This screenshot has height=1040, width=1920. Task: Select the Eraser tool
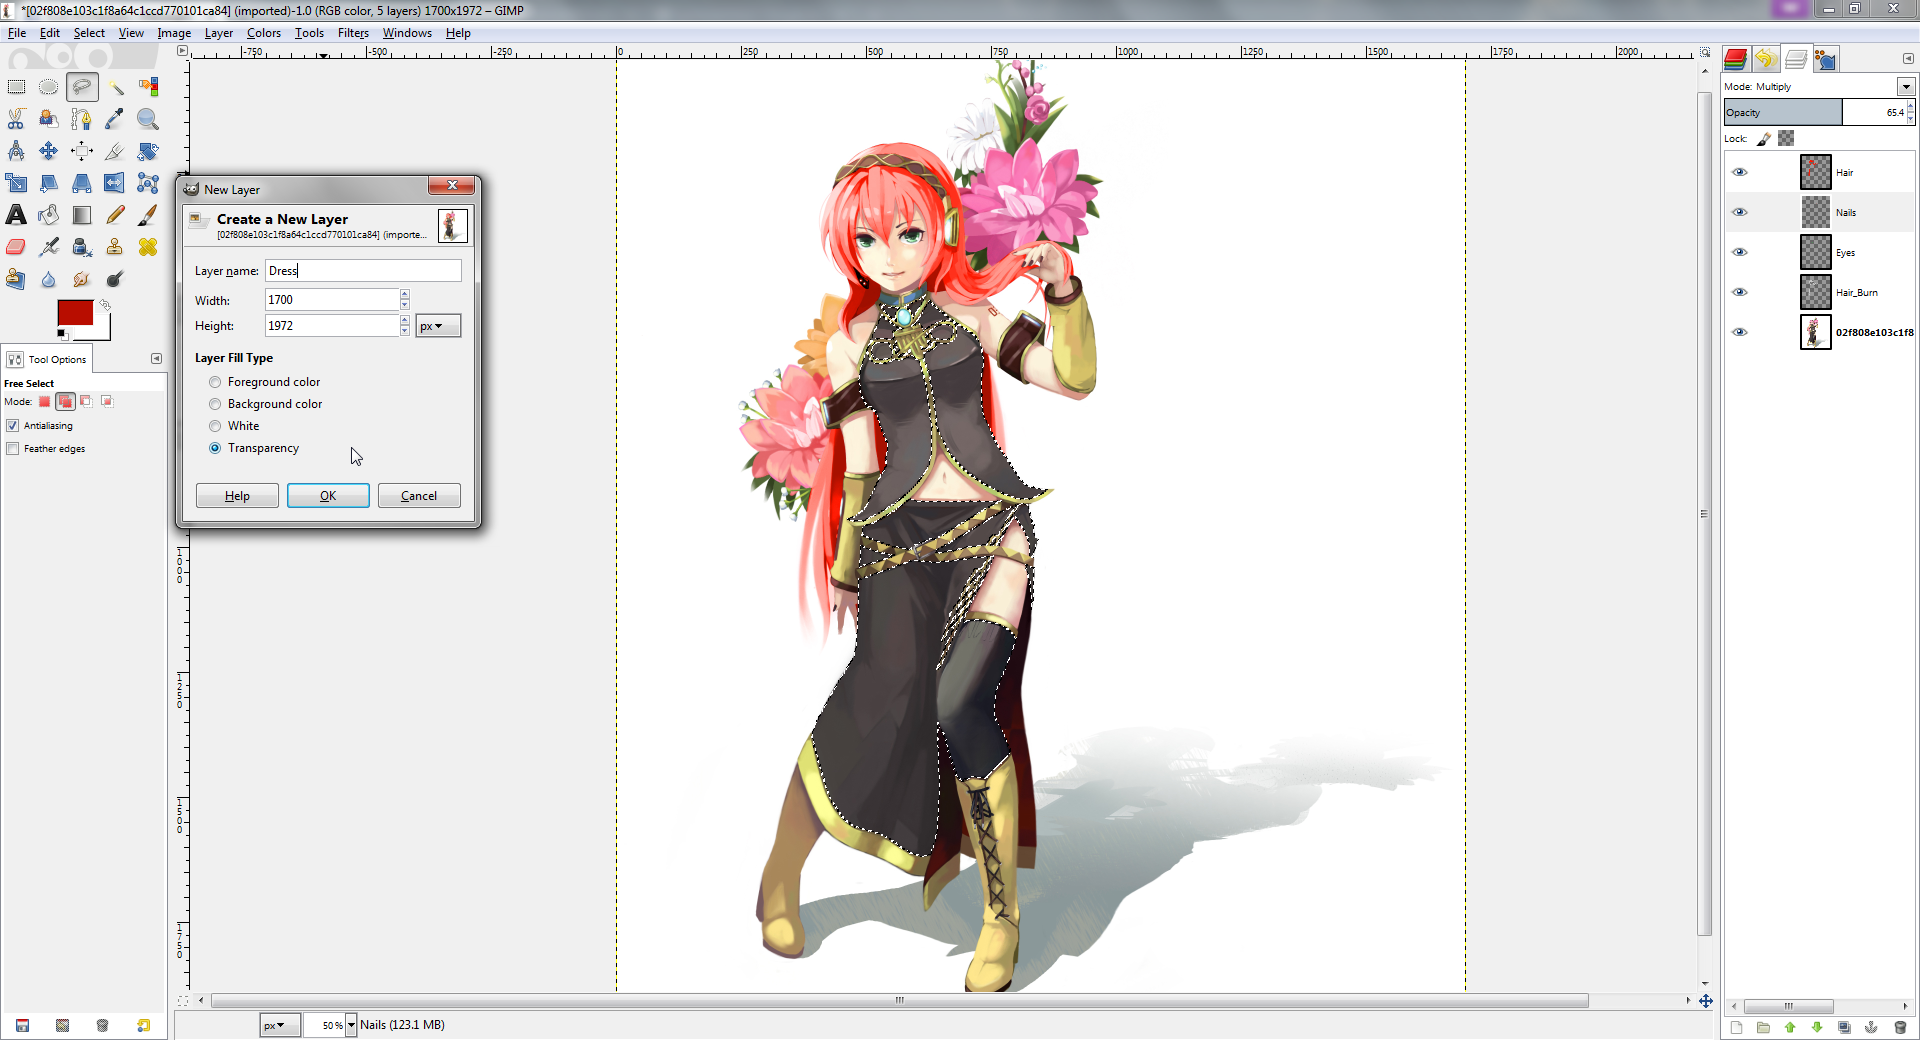click(16, 247)
